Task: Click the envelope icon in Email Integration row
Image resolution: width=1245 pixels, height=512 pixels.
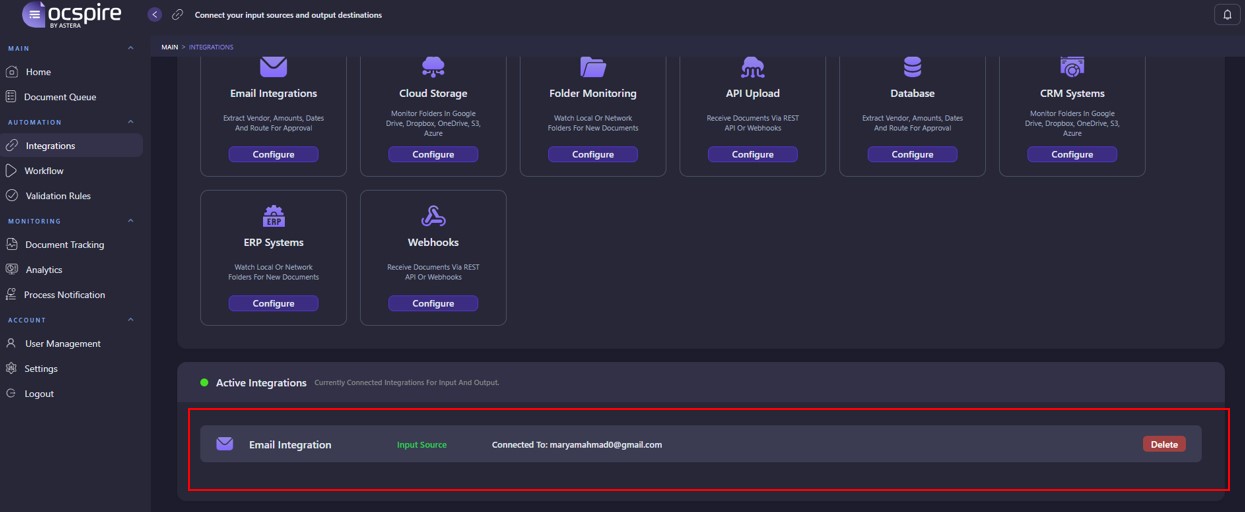Action: [x=225, y=444]
